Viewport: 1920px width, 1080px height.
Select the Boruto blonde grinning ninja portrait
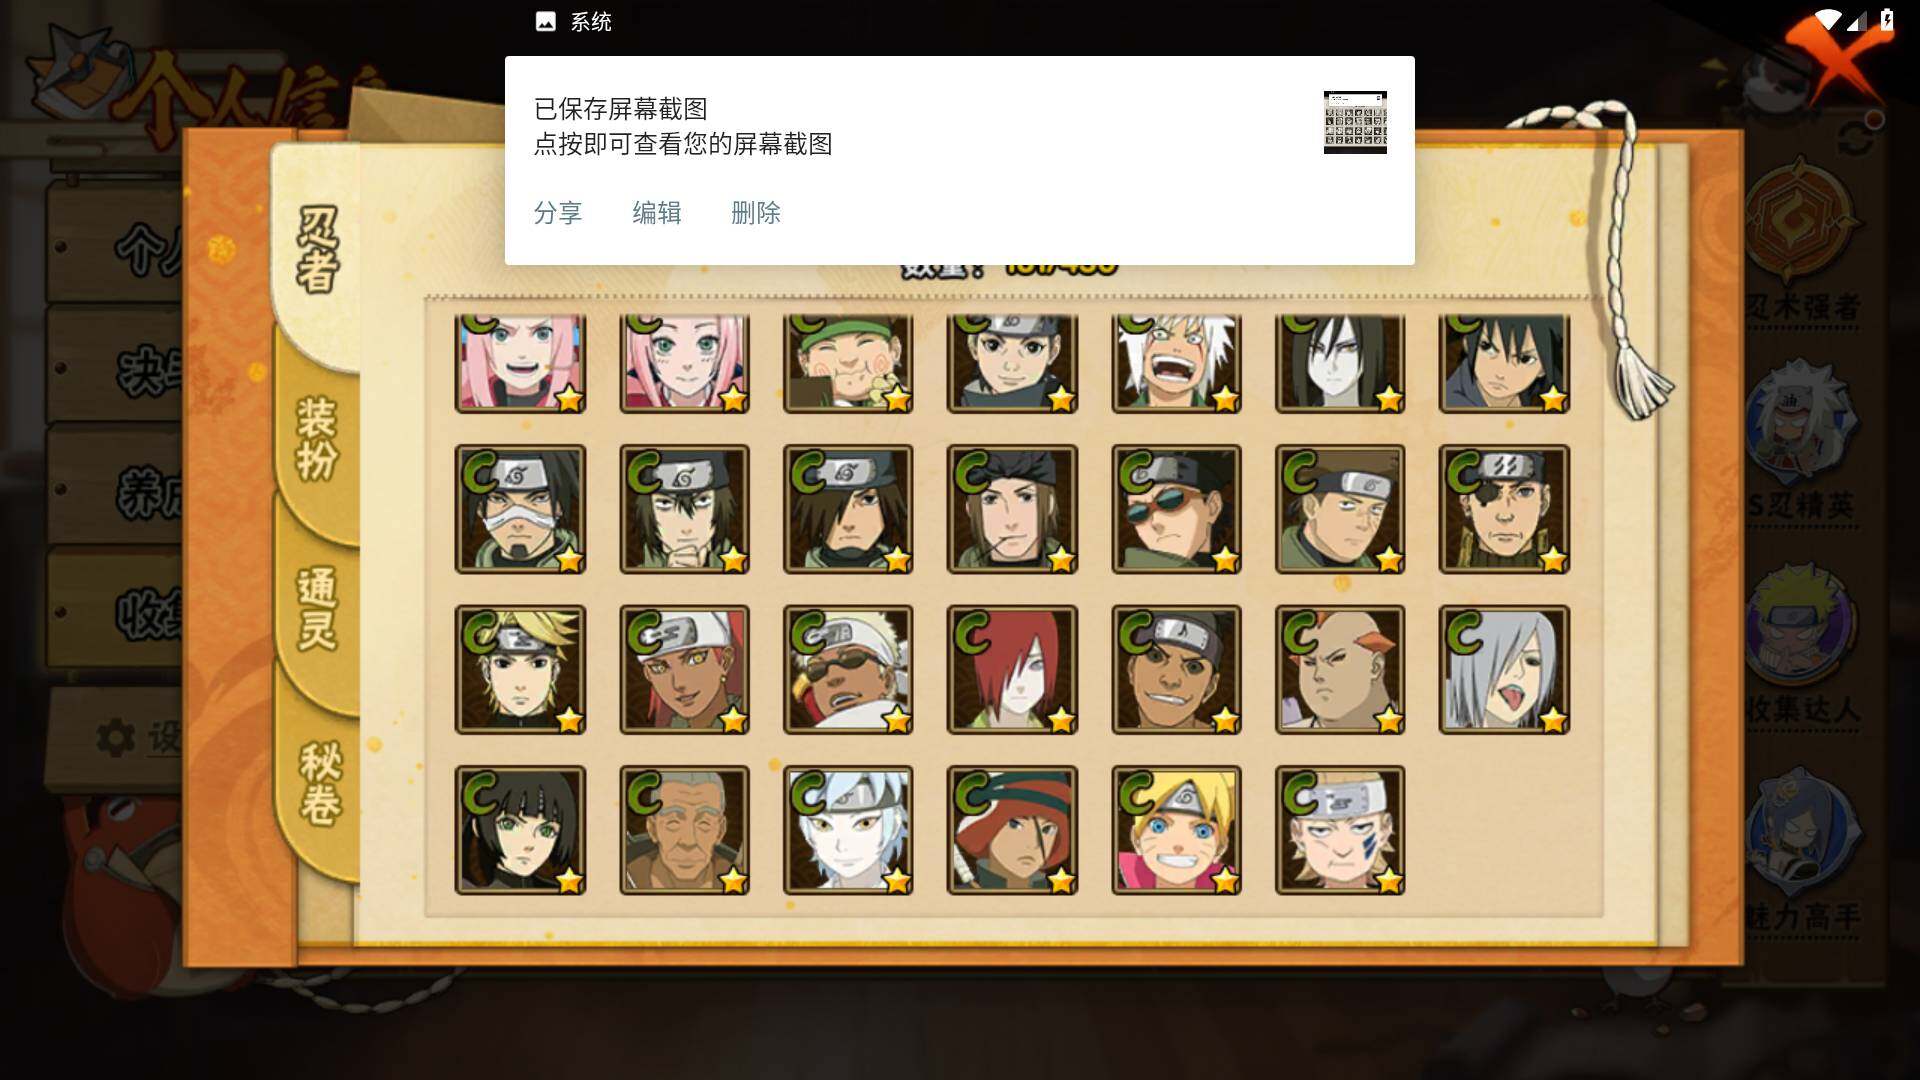[x=1176, y=830]
